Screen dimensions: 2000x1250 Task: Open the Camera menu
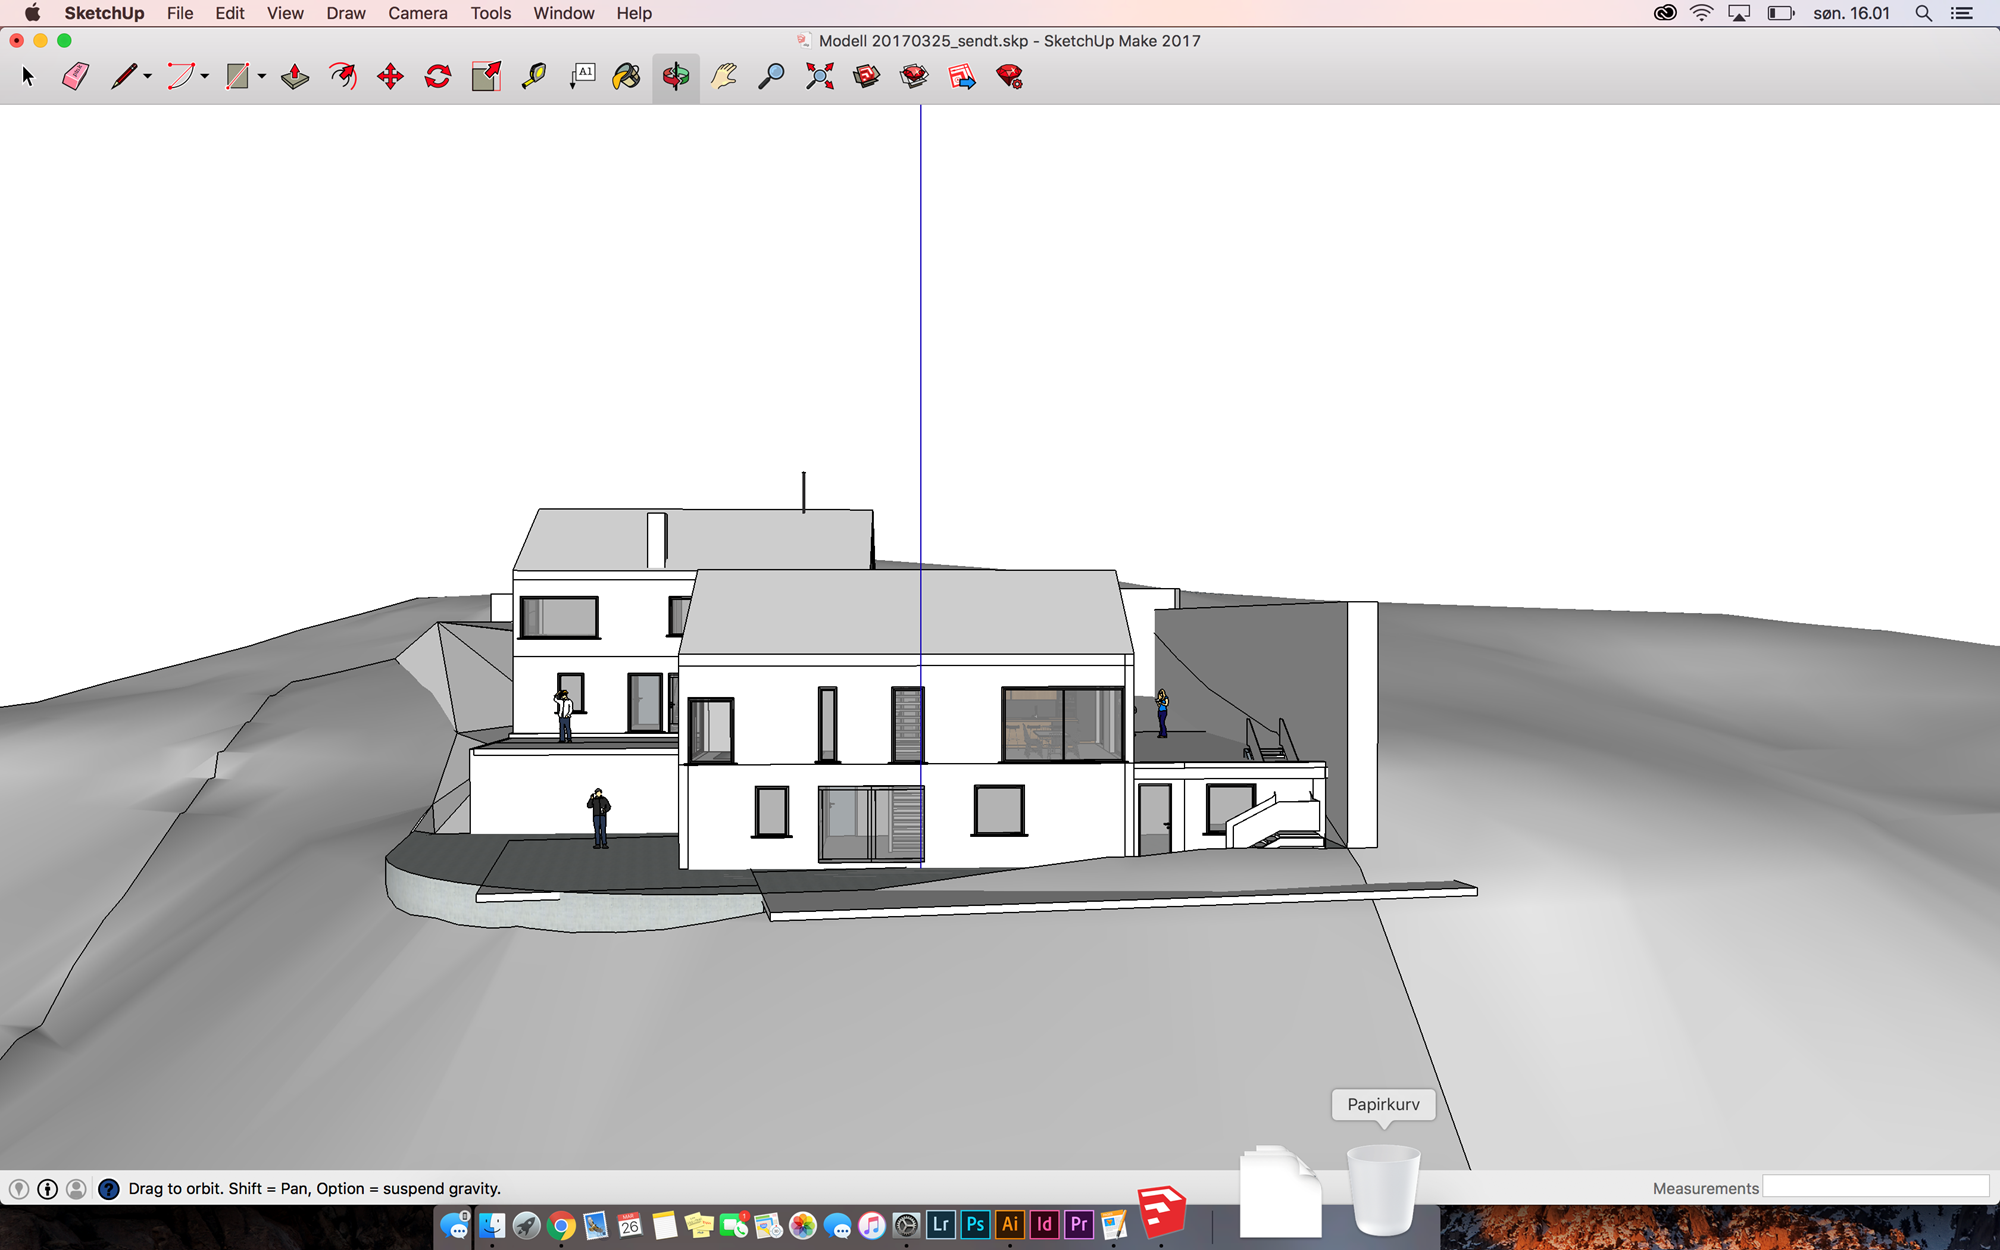click(417, 13)
